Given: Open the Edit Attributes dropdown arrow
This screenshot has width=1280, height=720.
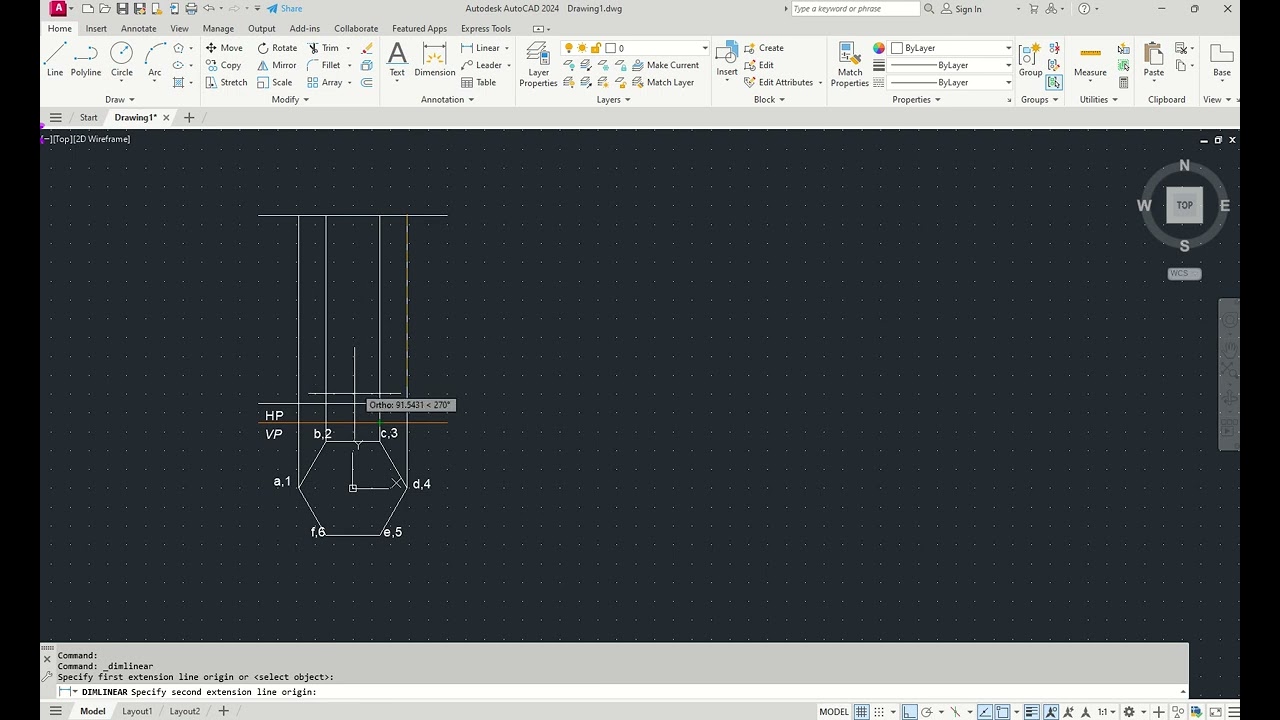Looking at the screenshot, I should pos(820,82).
